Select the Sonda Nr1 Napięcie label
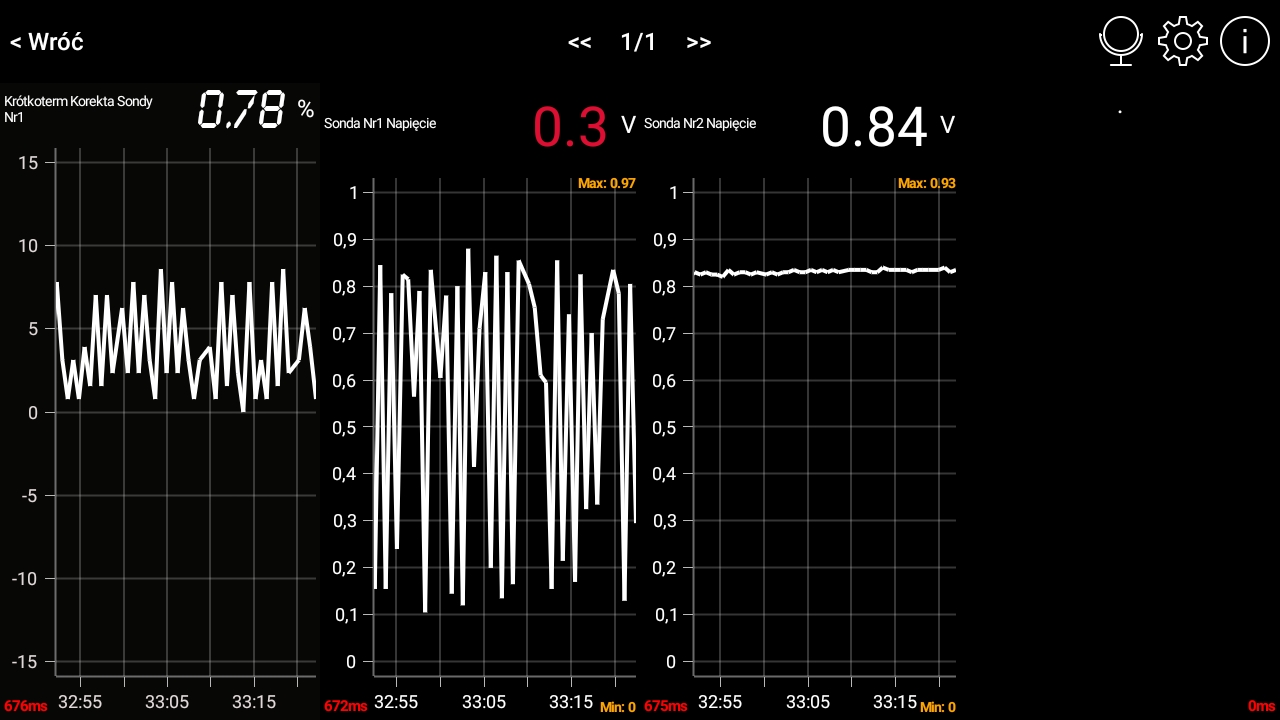1280x720 pixels. (380, 124)
